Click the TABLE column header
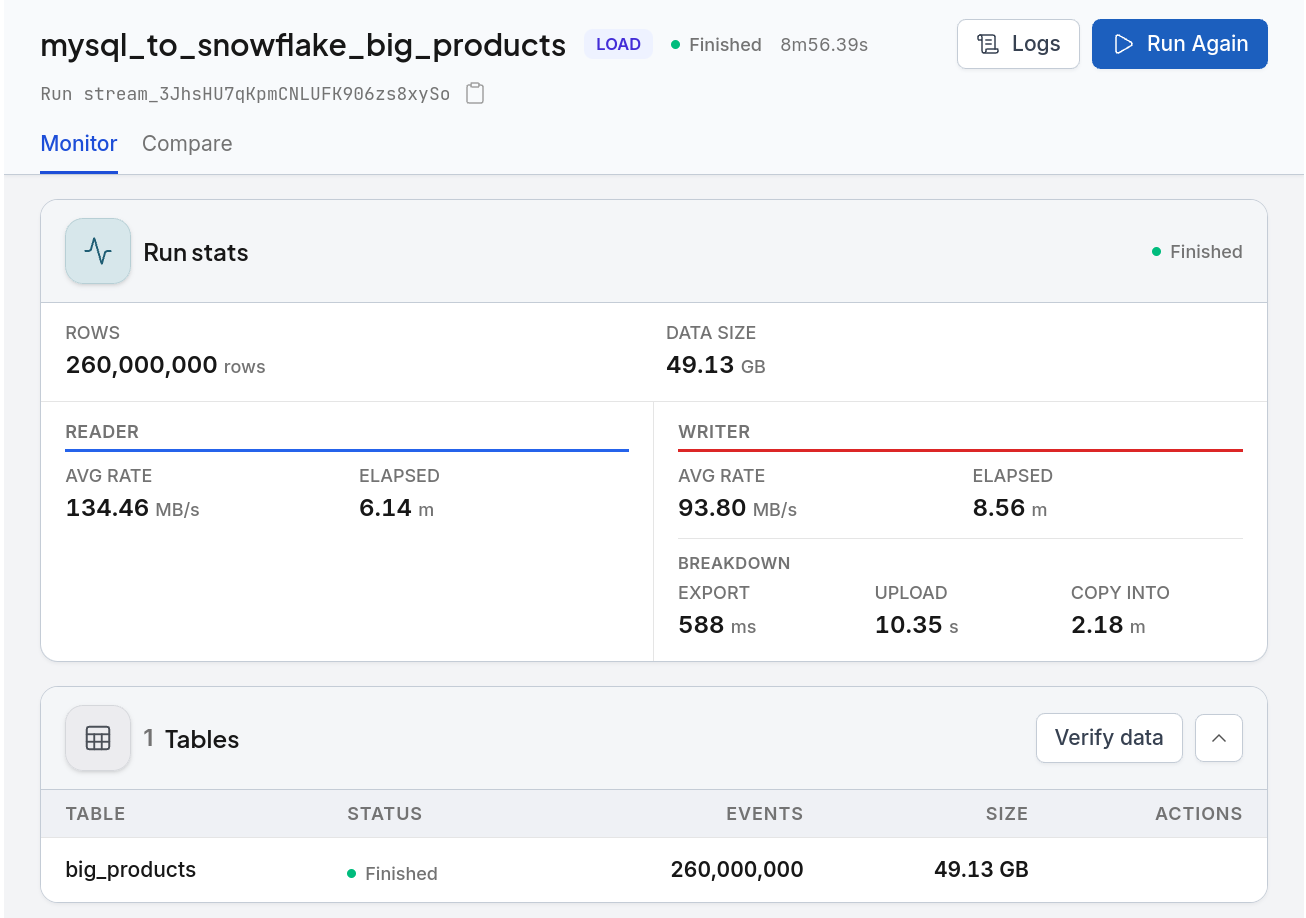This screenshot has height=918, width=1306. click(x=95, y=813)
